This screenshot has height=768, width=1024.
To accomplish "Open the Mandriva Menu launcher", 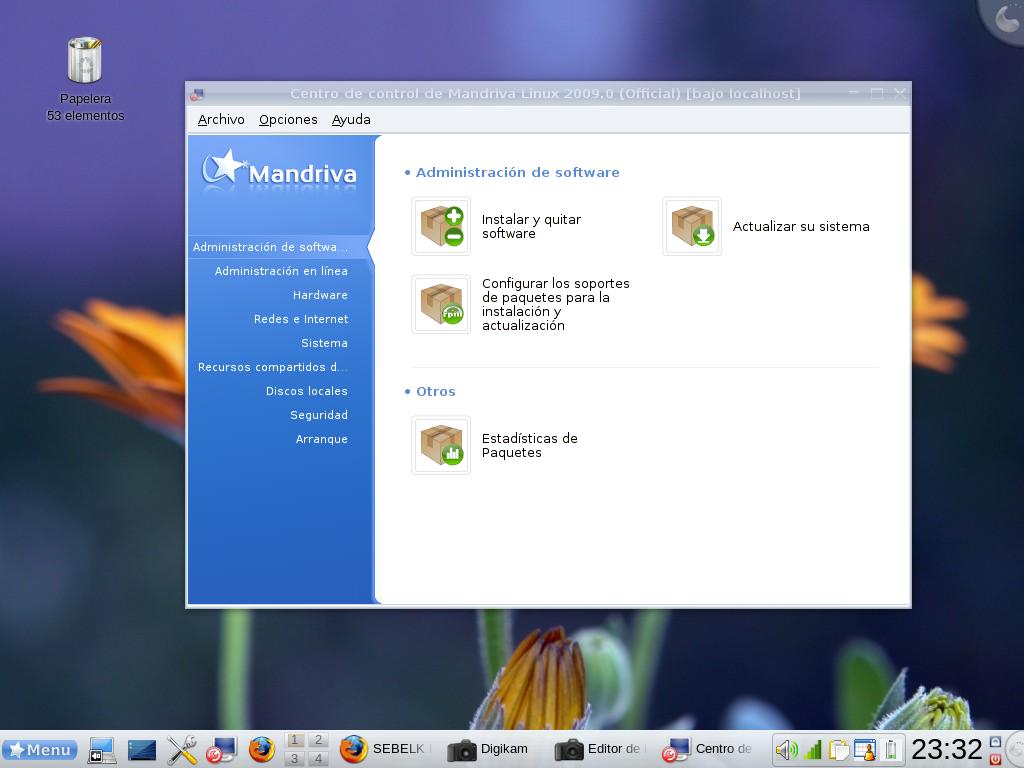I will tap(39, 750).
